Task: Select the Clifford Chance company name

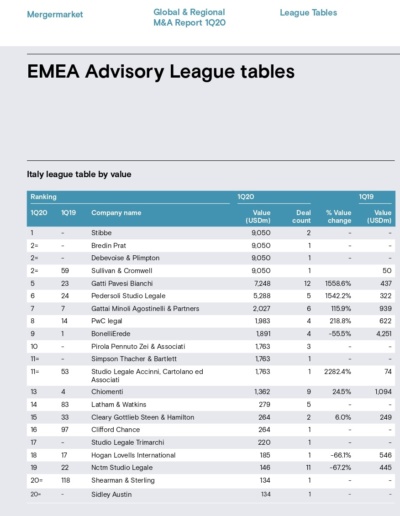Action: click(116, 430)
